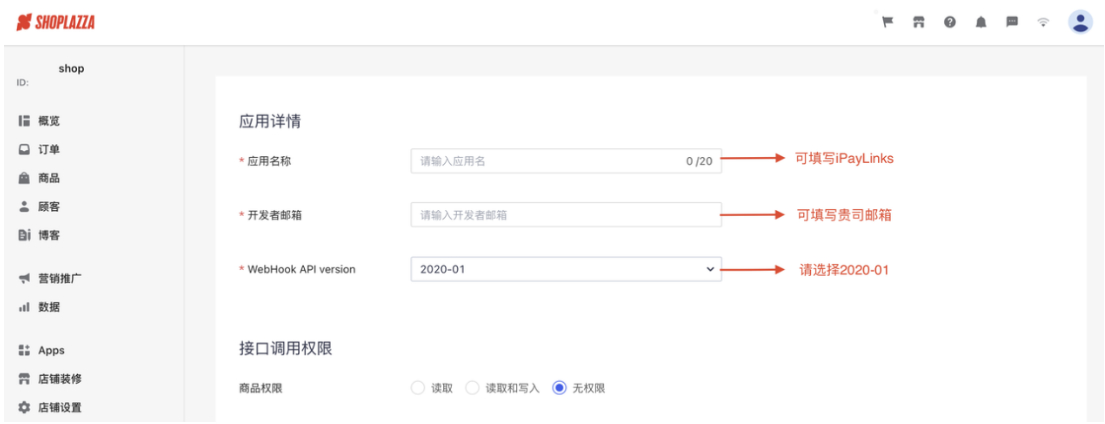Viewport: 1105px width, 424px height.
Task: Focus the 应用名称 input field
Action: pos(566,161)
